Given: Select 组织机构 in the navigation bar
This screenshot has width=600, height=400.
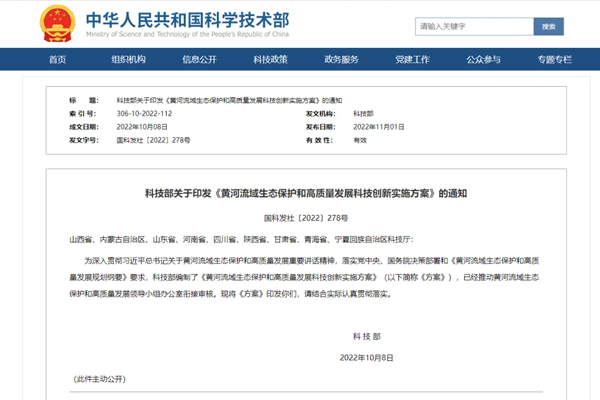Looking at the screenshot, I should pyautogui.click(x=129, y=59).
